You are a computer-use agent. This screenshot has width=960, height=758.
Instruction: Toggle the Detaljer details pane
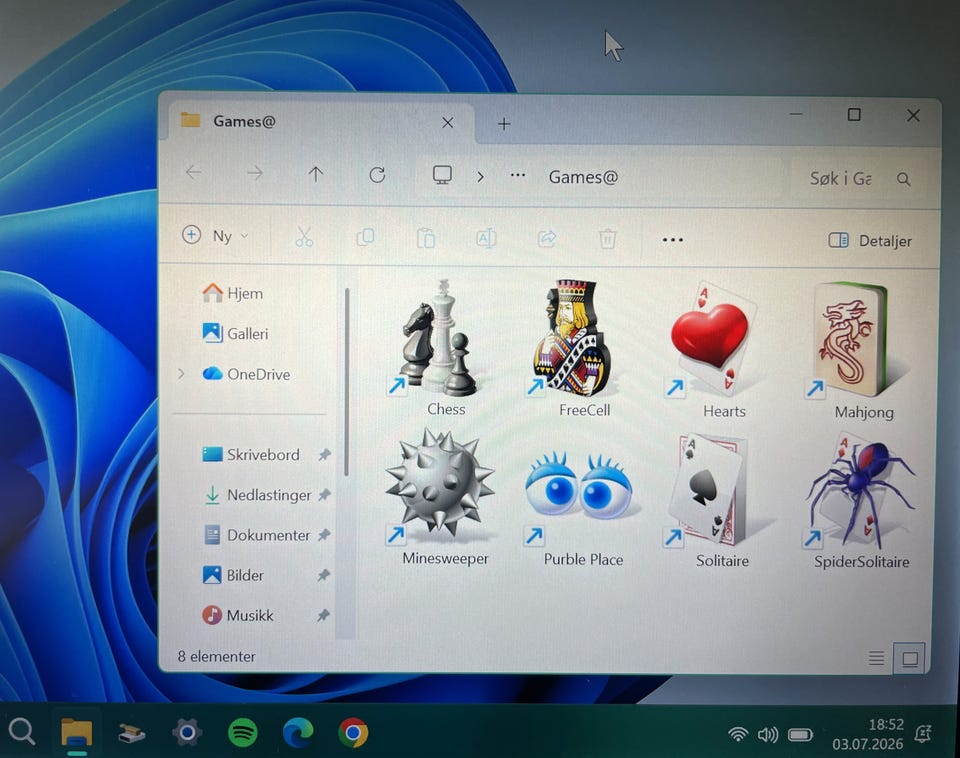[870, 241]
